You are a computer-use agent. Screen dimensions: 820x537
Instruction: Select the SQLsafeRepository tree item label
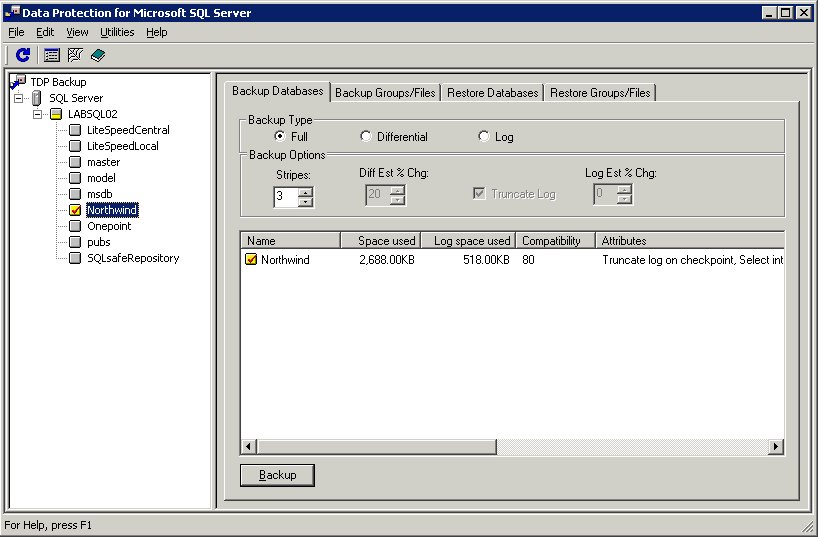133,258
